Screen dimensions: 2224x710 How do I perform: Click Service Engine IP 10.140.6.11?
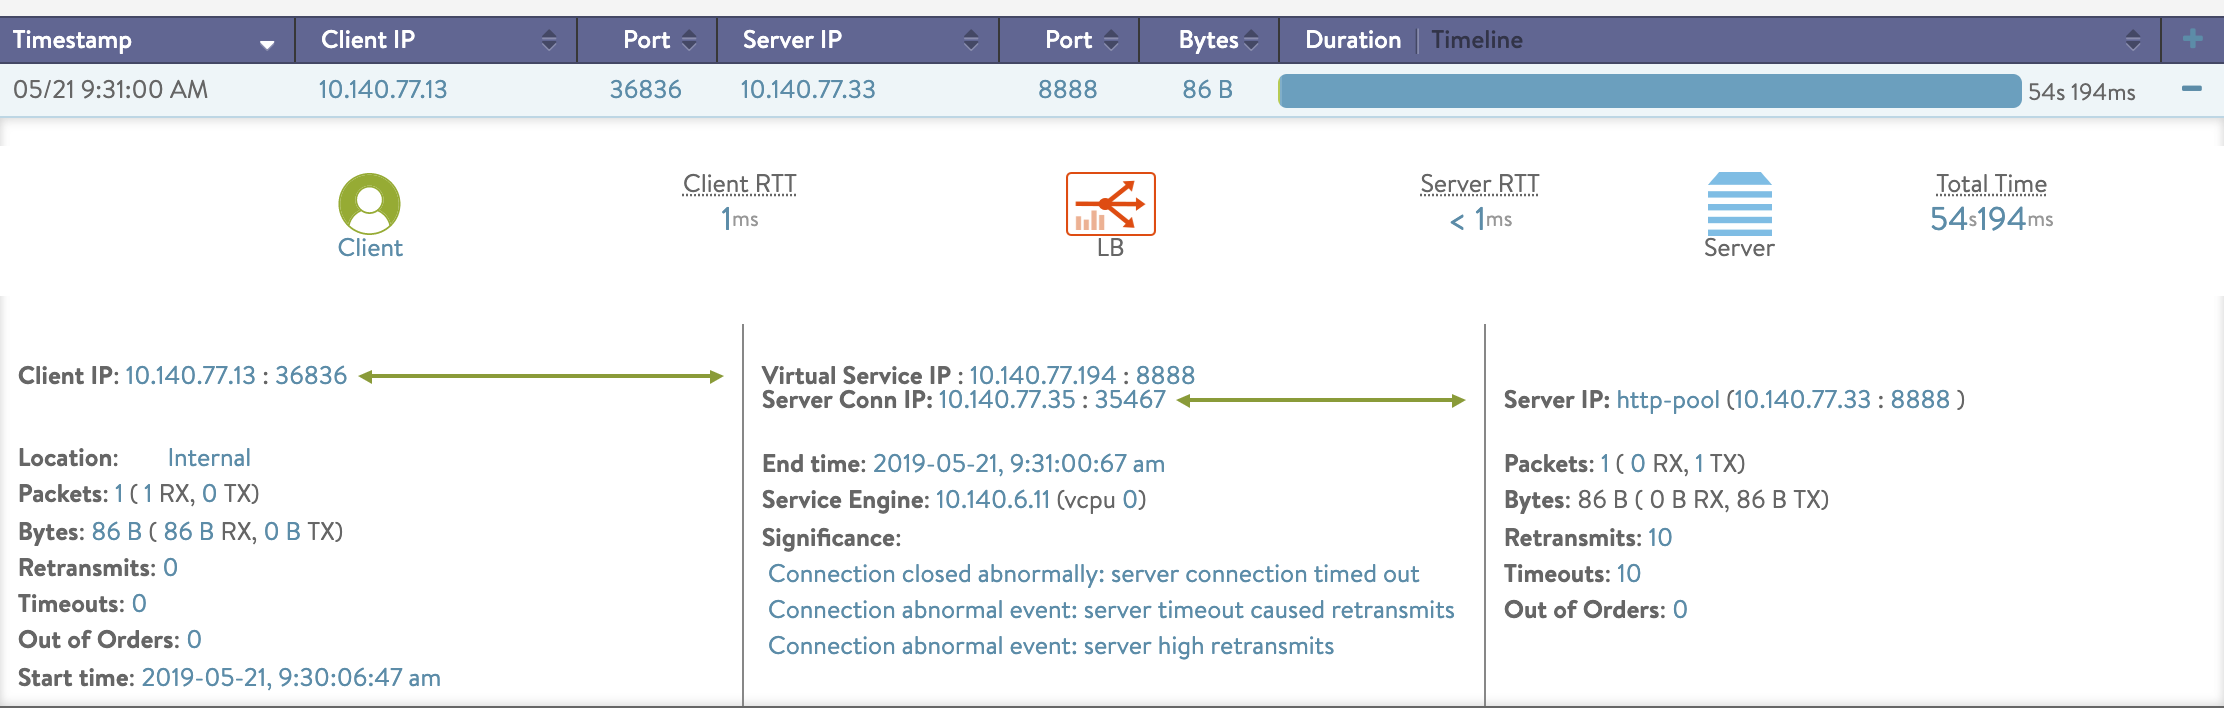992,500
